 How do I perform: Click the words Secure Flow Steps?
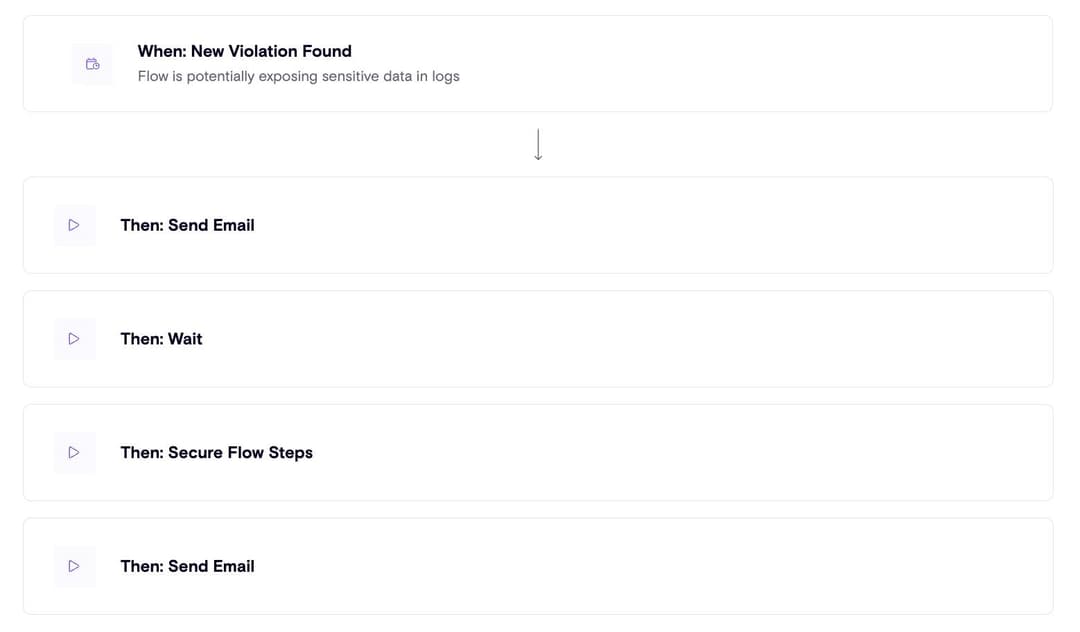click(x=240, y=453)
